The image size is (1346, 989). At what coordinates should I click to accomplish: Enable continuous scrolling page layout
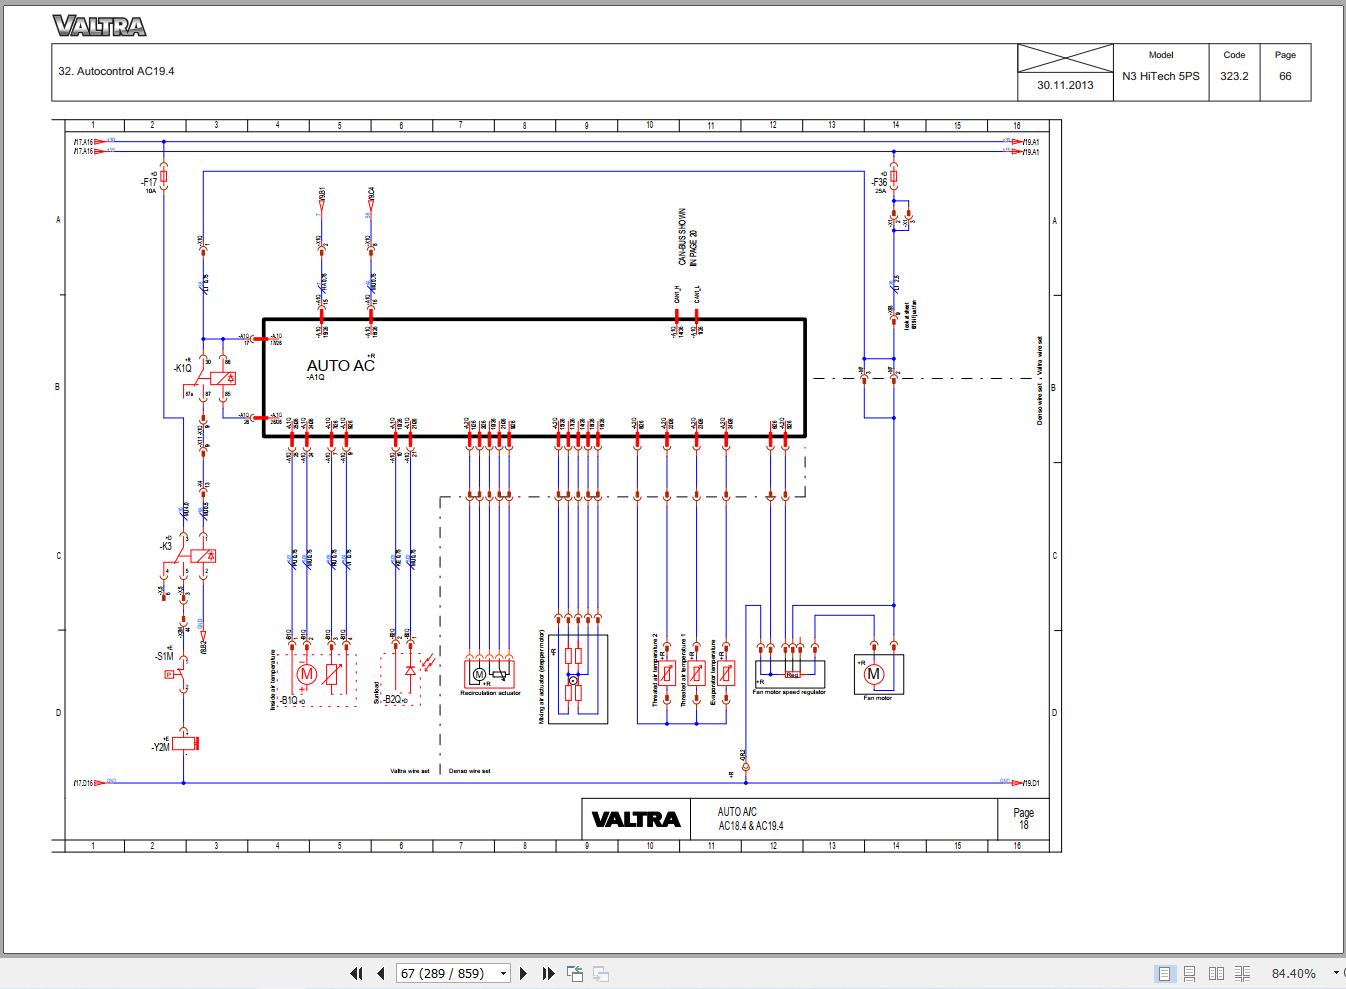[1190, 973]
